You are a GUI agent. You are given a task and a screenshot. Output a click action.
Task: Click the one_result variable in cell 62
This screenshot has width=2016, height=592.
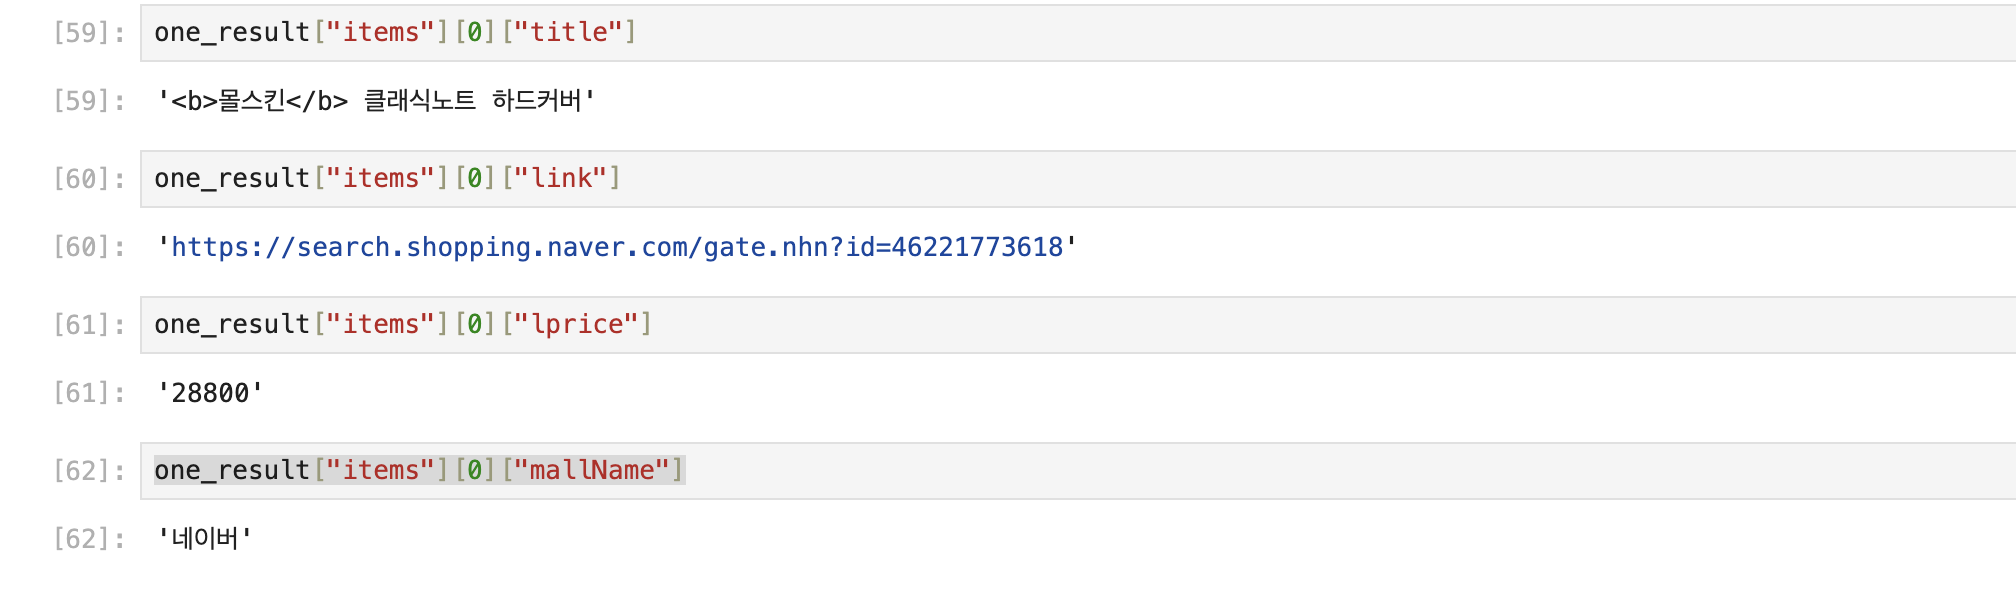(x=231, y=470)
